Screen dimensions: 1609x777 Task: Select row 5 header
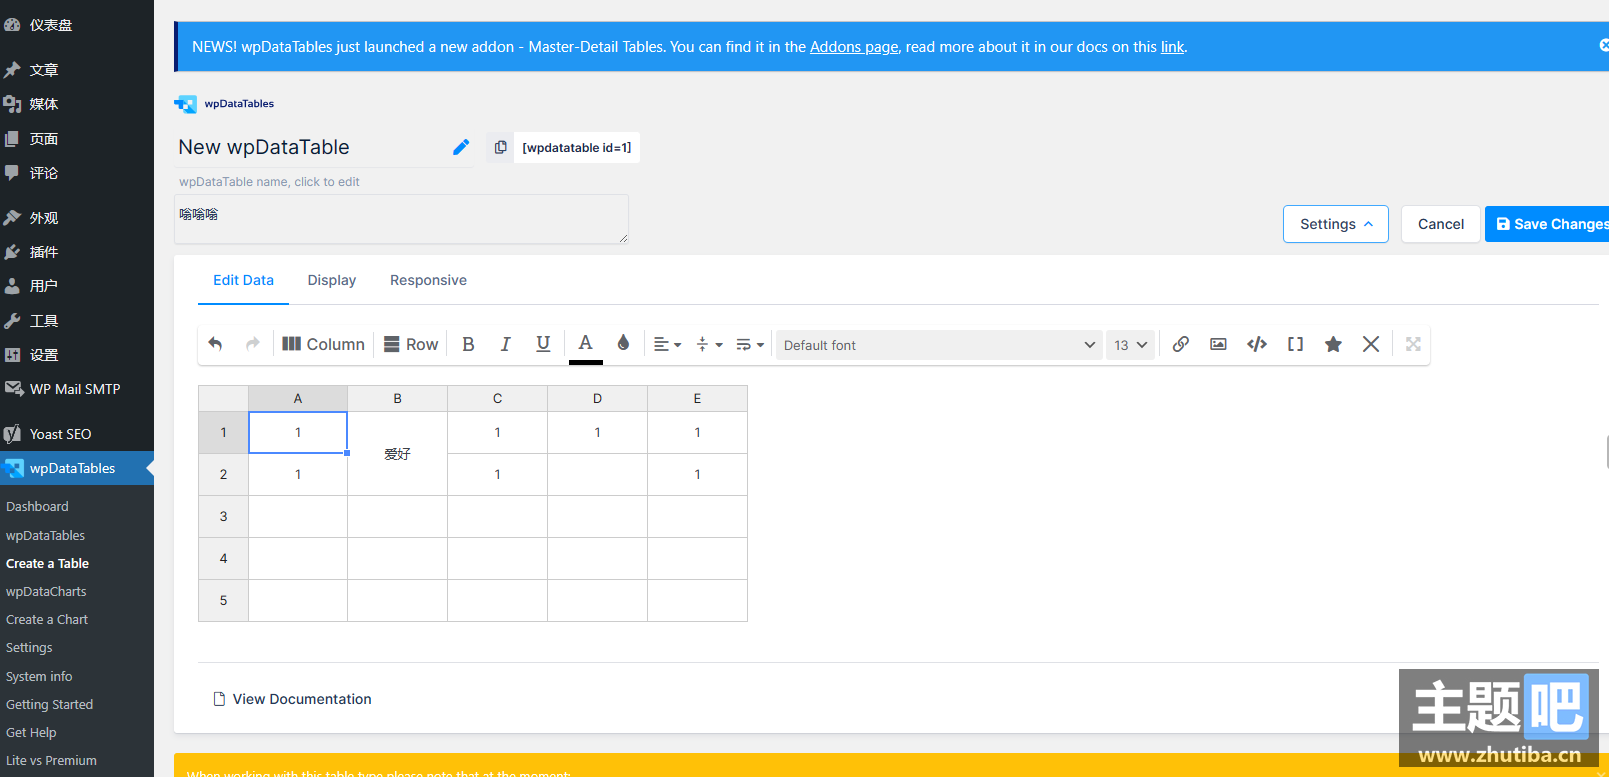(x=223, y=601)
